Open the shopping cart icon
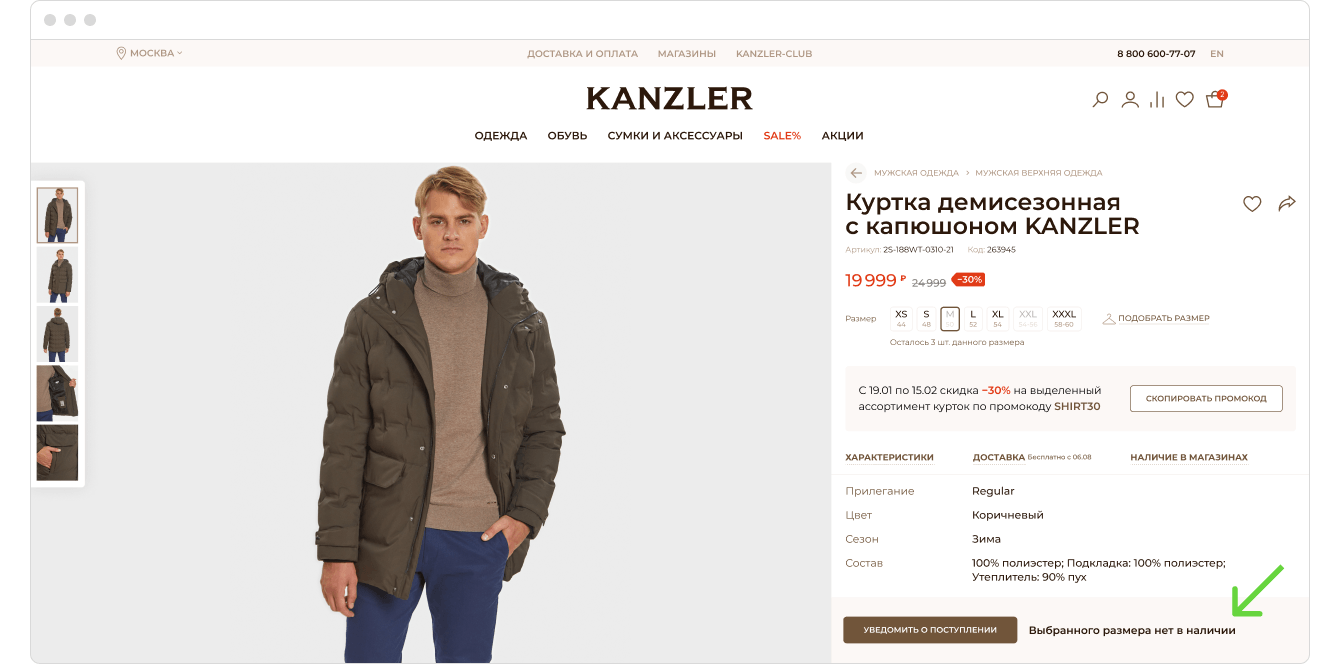Image resolution: width=1340 pixels, height=664 pixels. click(1215, 99)
